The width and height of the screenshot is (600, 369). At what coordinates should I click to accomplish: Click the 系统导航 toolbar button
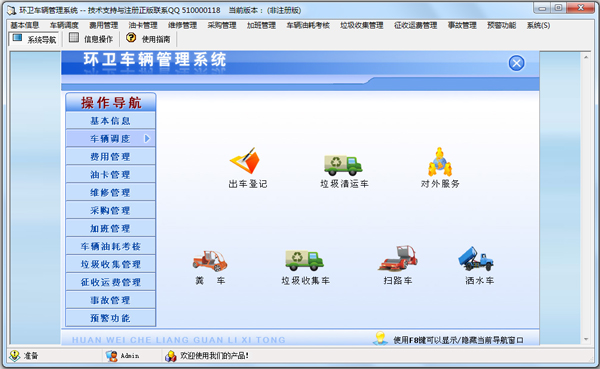tap(34, 39)
